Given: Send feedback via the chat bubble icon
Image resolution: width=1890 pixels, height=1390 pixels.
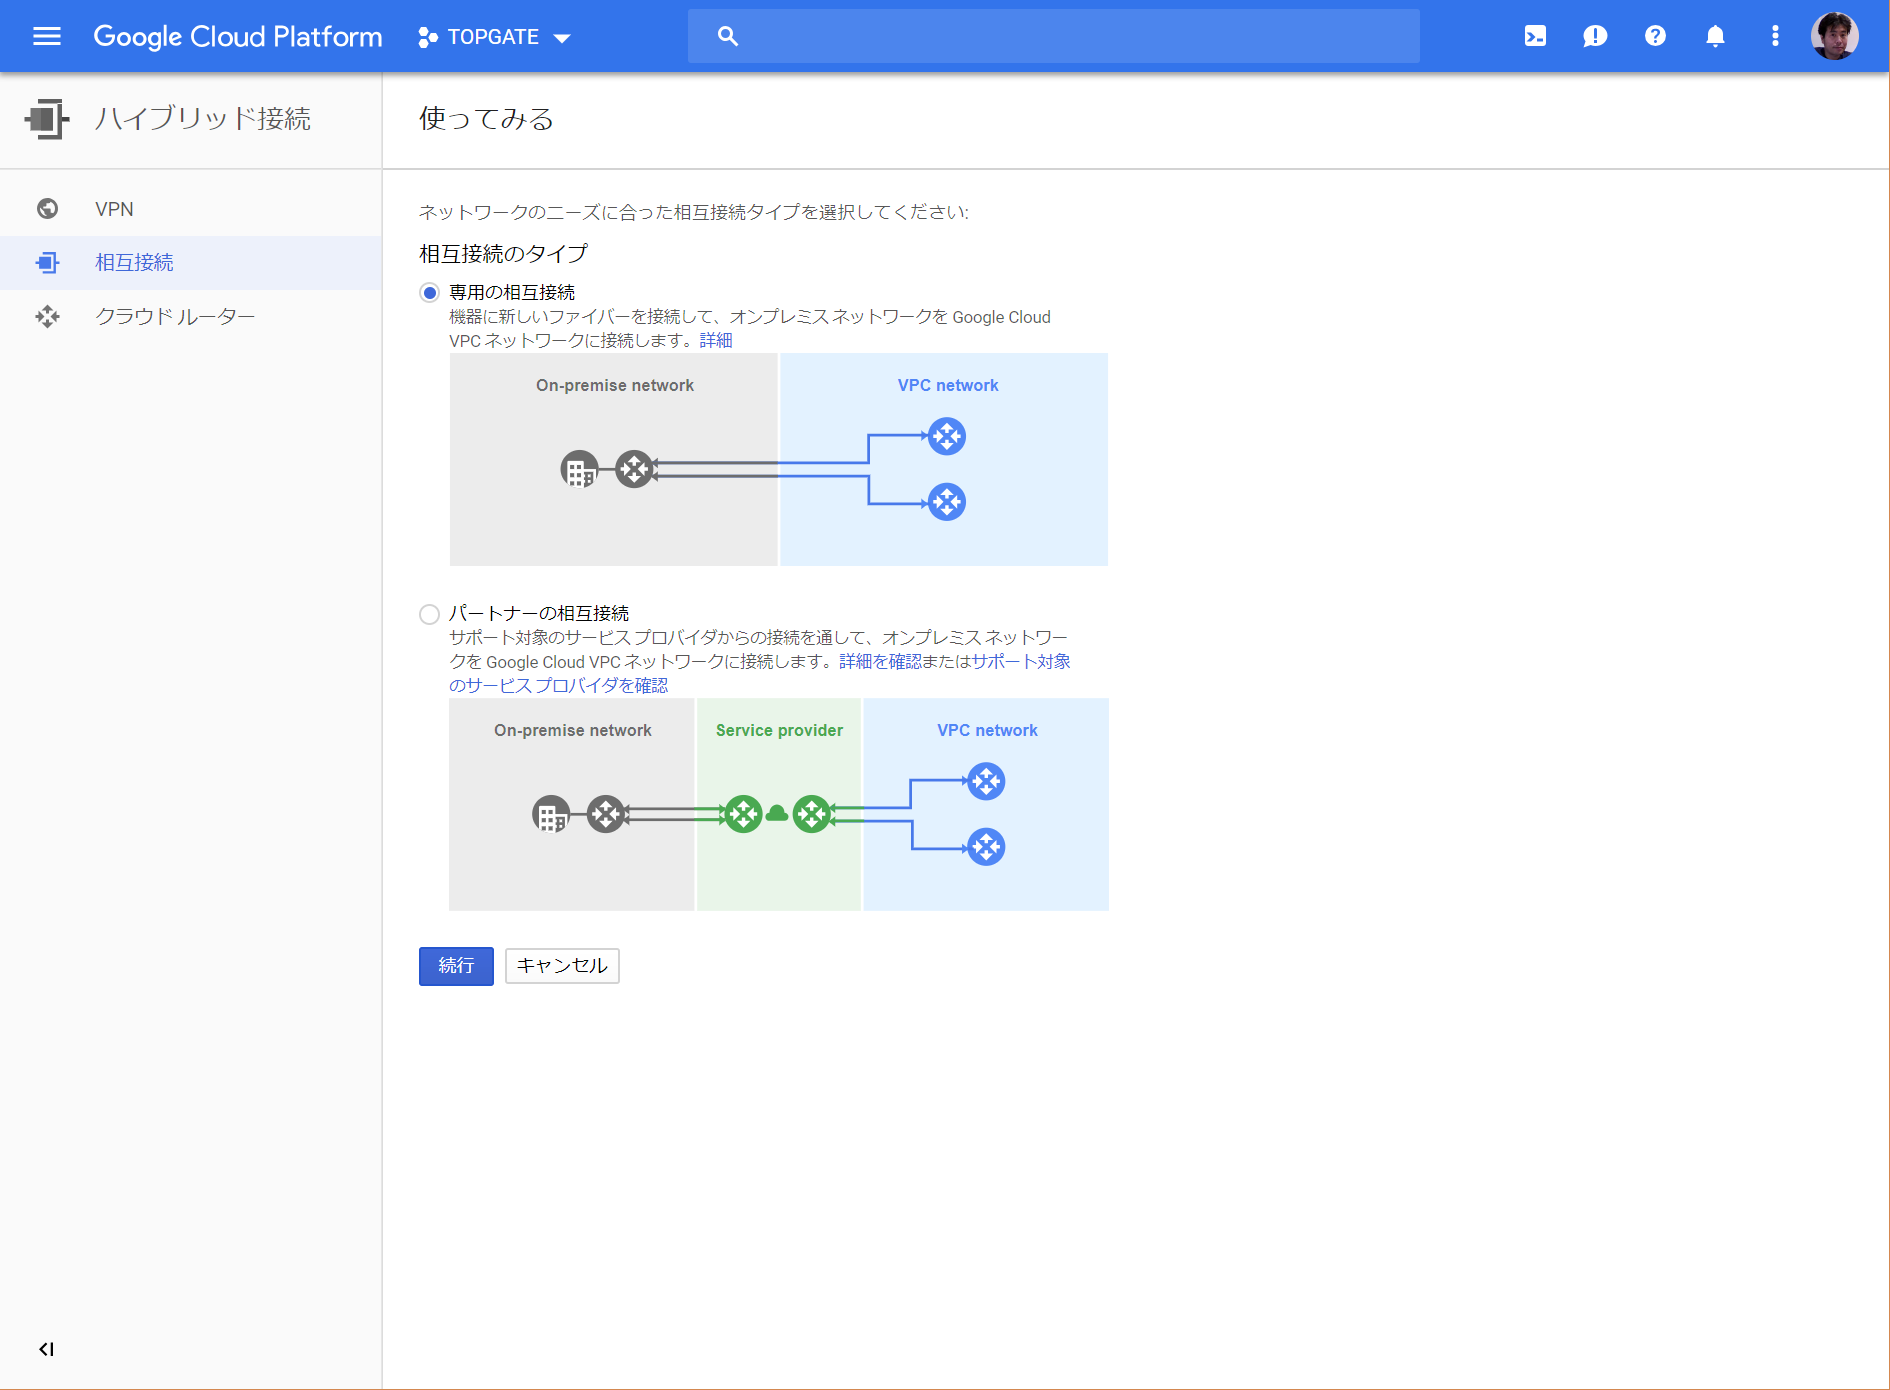Looking at the screenshot, I should tap(1595, 36).
